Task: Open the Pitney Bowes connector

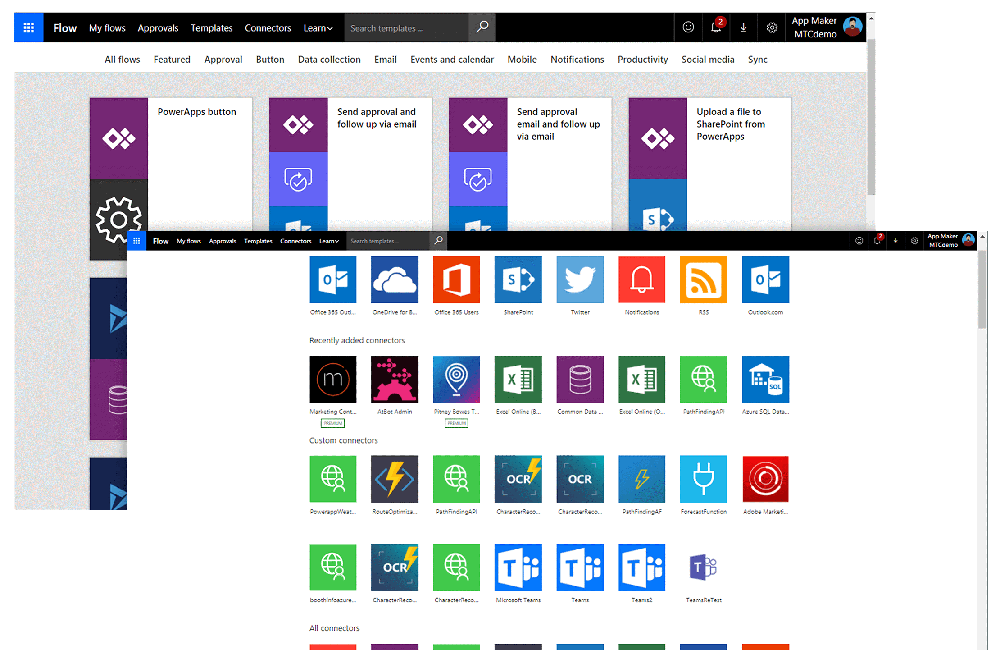Action: [456, 380]
